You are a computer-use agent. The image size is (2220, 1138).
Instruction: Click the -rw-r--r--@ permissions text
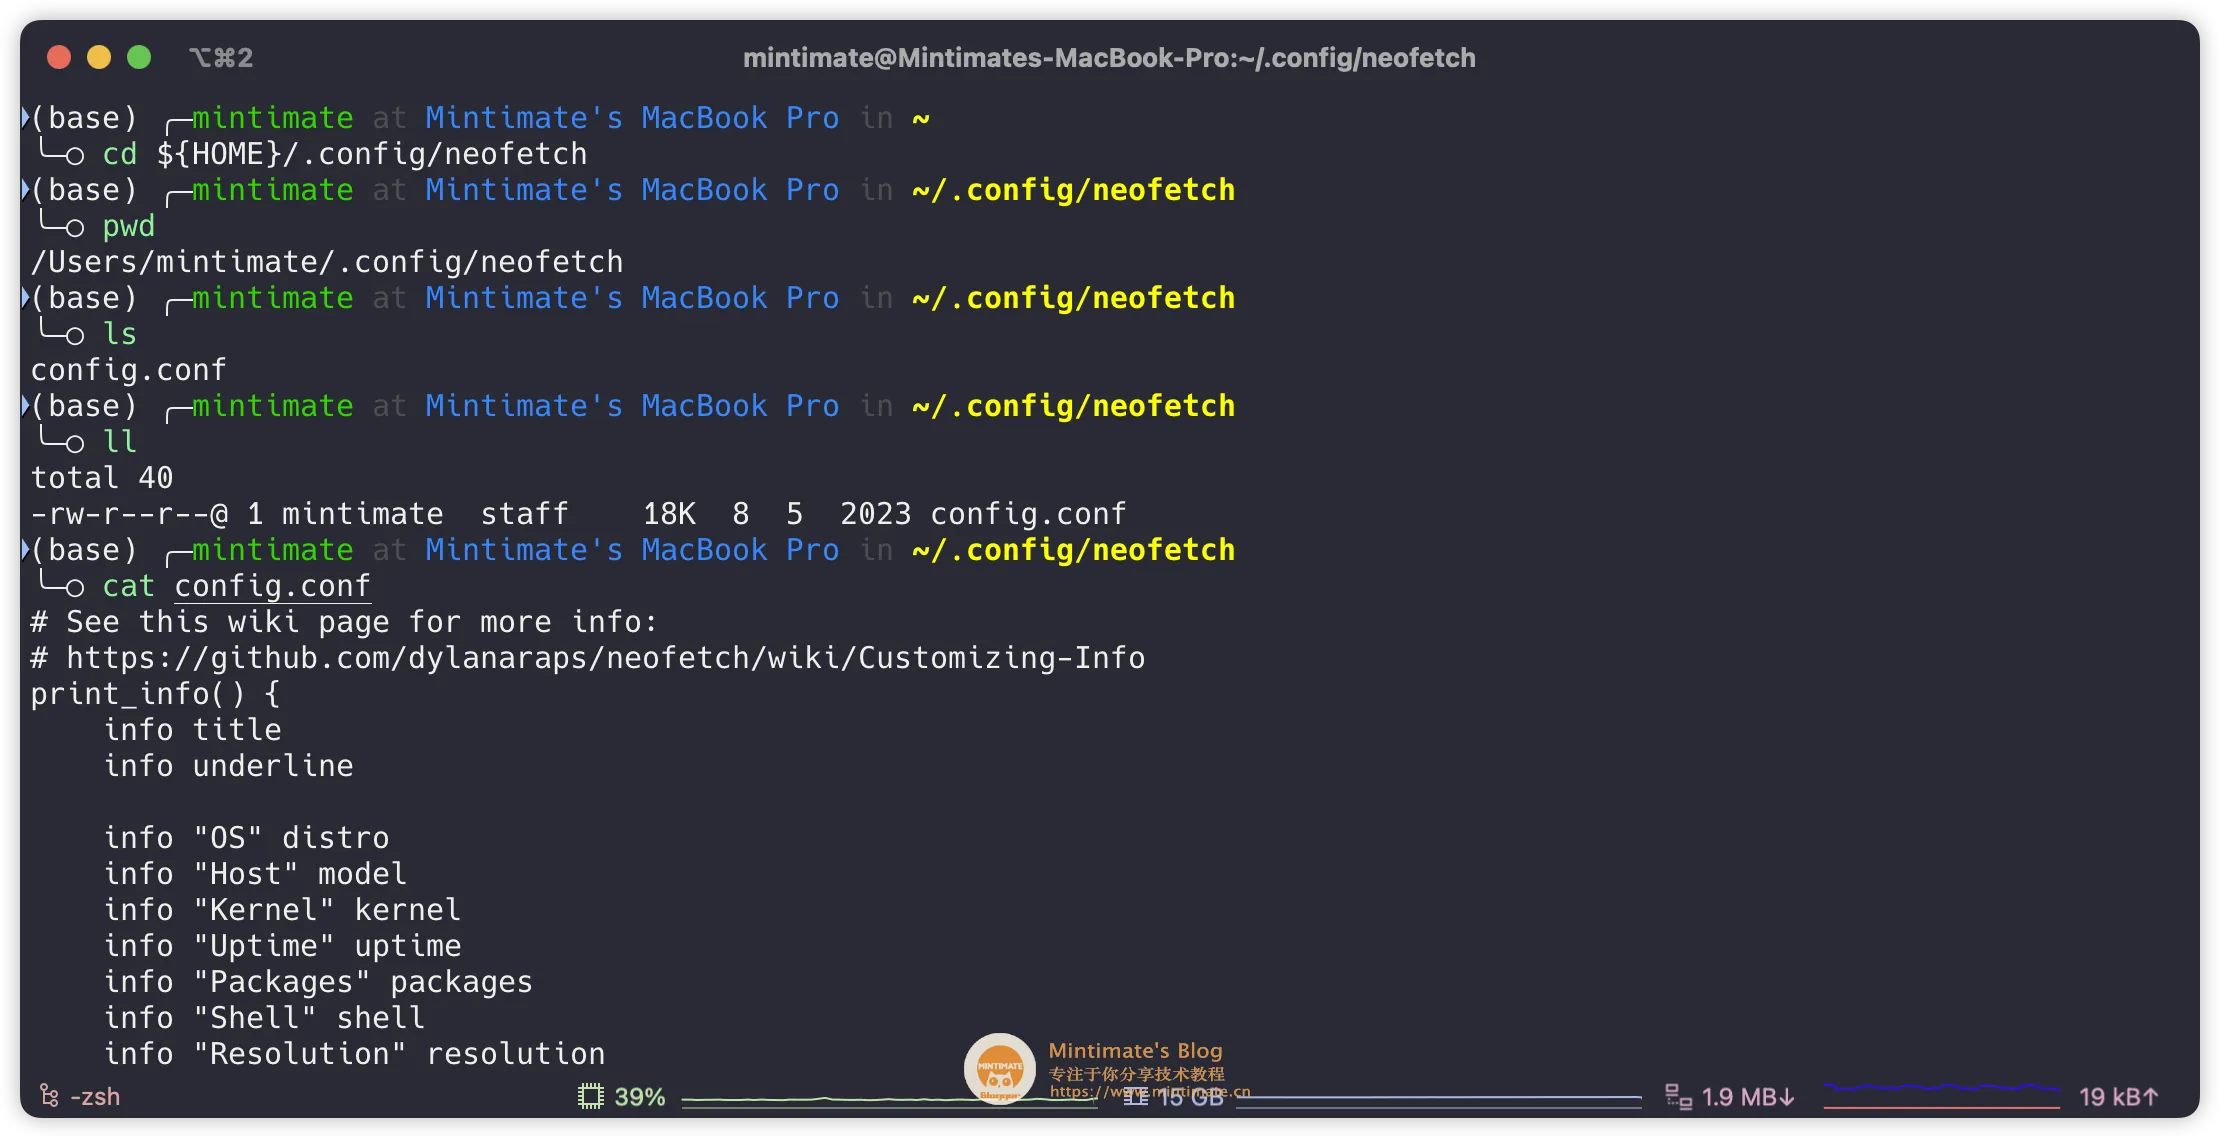[129, 514]
